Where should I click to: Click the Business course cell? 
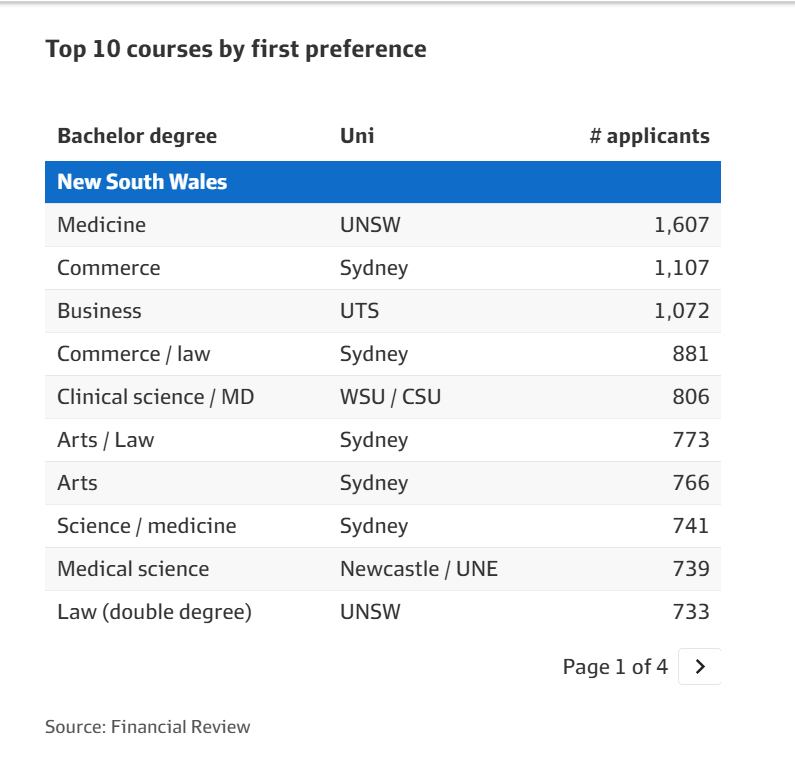pos(99,311)
